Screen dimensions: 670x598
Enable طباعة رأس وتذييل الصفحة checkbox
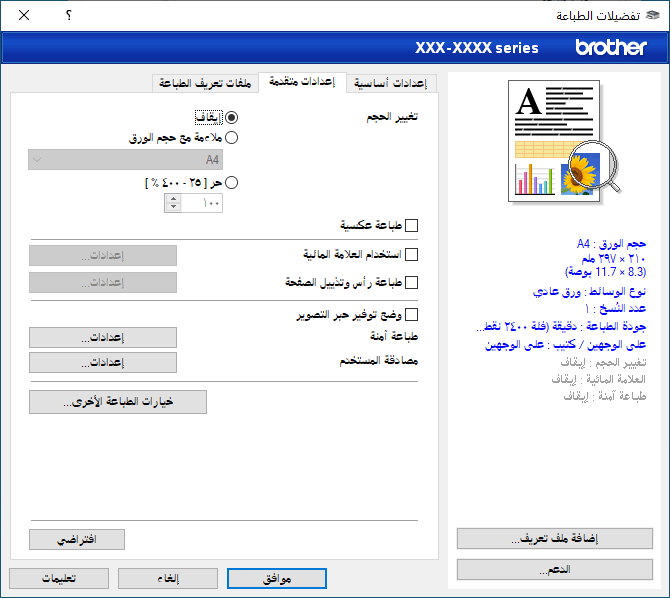click(411, 283)
